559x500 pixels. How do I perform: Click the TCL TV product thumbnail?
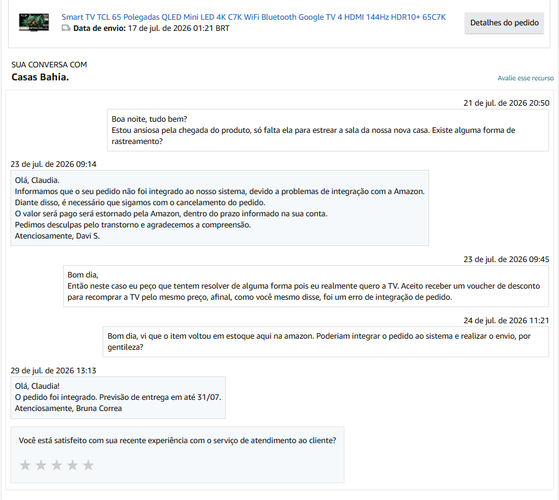pos(34,22)
